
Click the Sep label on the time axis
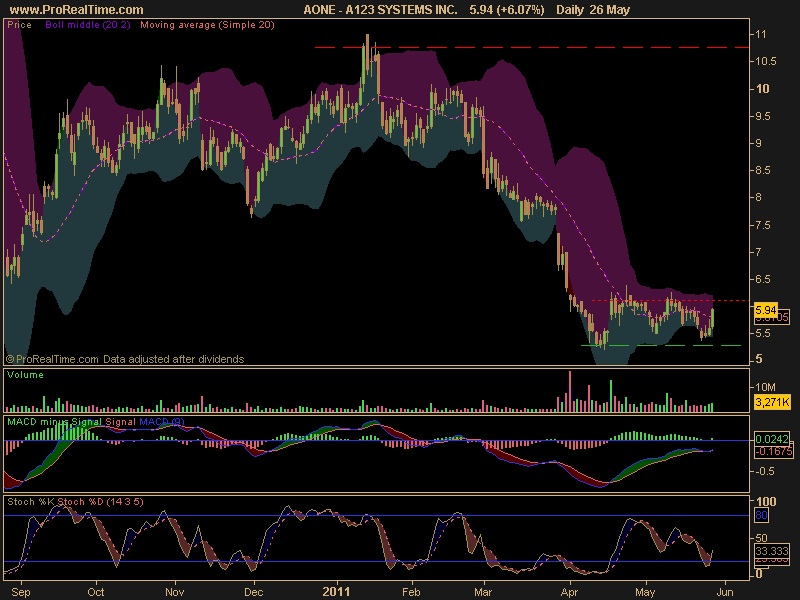point(20,592)
